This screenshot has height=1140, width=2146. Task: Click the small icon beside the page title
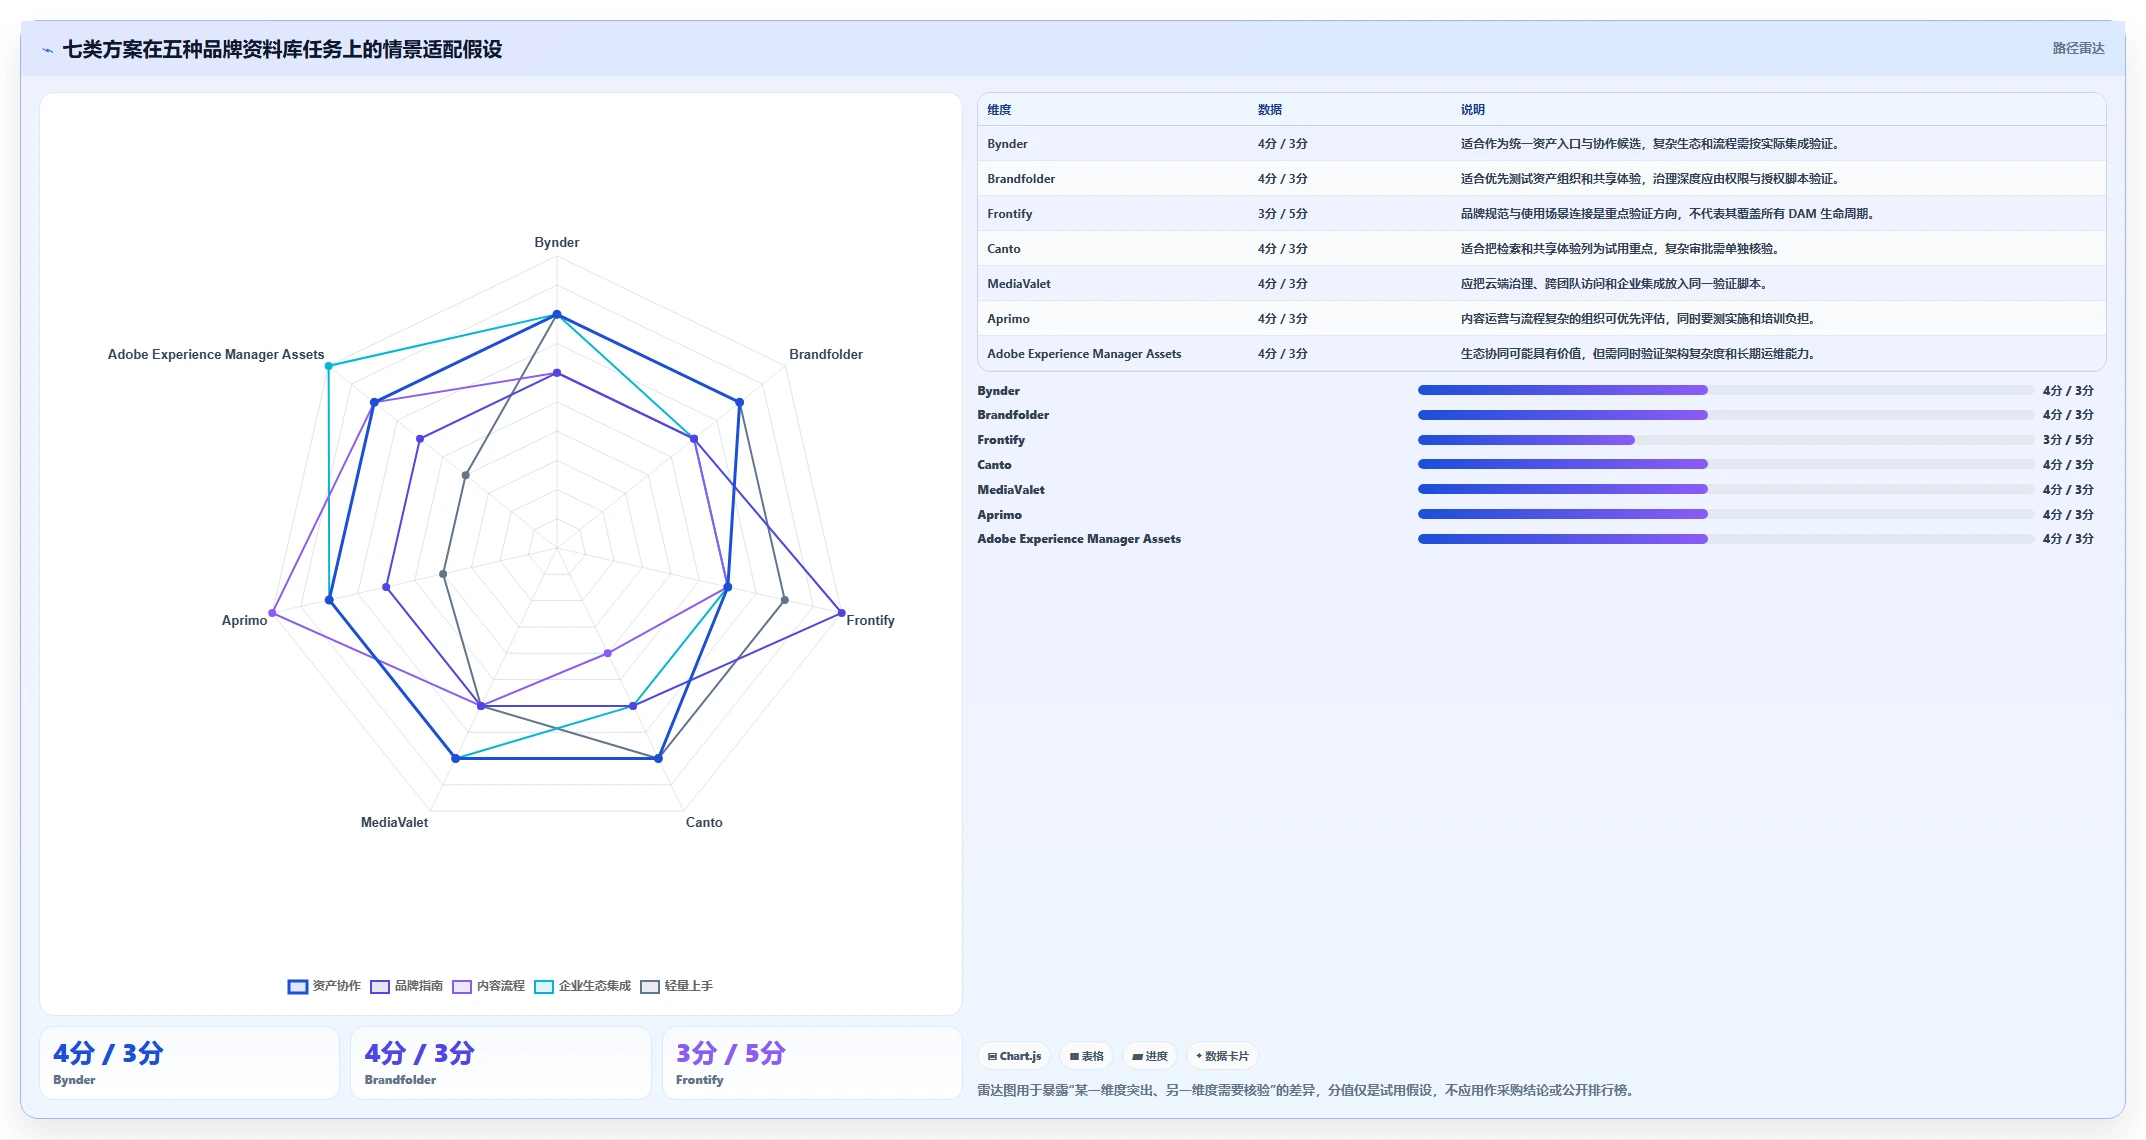coord(47,50)
